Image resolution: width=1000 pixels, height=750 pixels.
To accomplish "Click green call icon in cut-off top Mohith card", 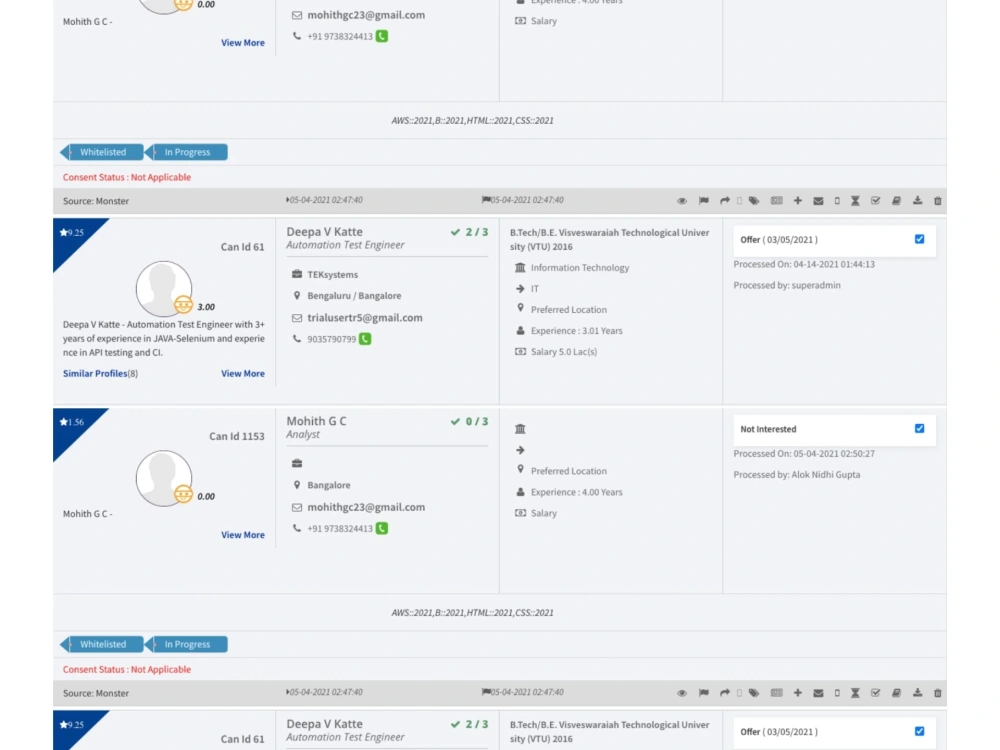I will (x=381, y=36).
